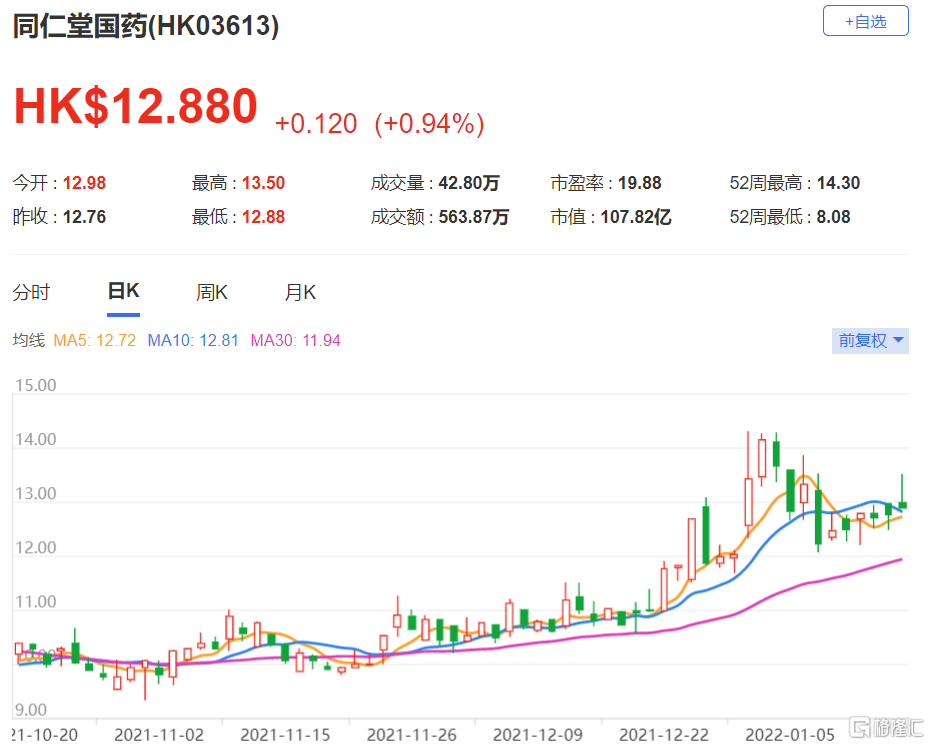The height and width of the screenshot is (745, 930).
Task: Click the latest green candlestick at chart's right edge
Action: [x=903, y=505]
